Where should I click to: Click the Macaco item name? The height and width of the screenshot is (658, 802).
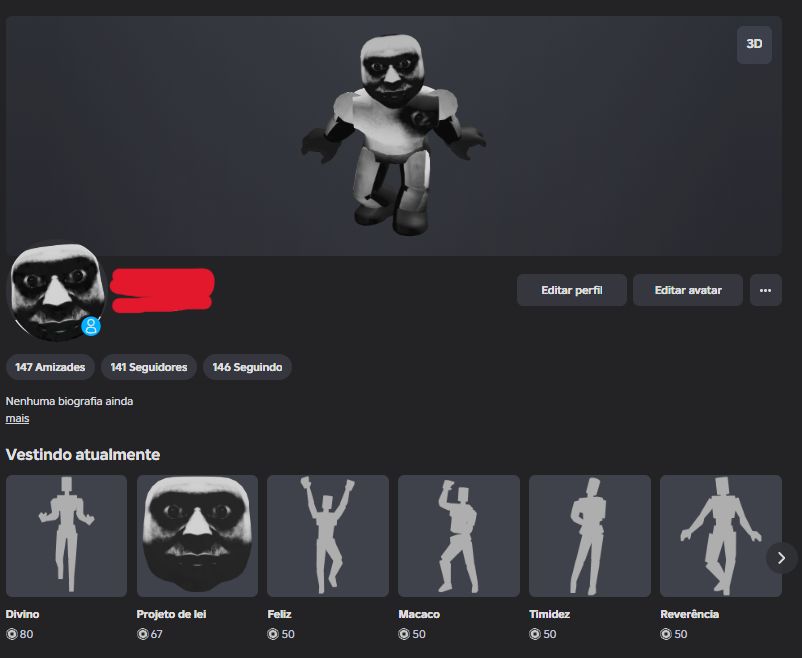(419, 614)
